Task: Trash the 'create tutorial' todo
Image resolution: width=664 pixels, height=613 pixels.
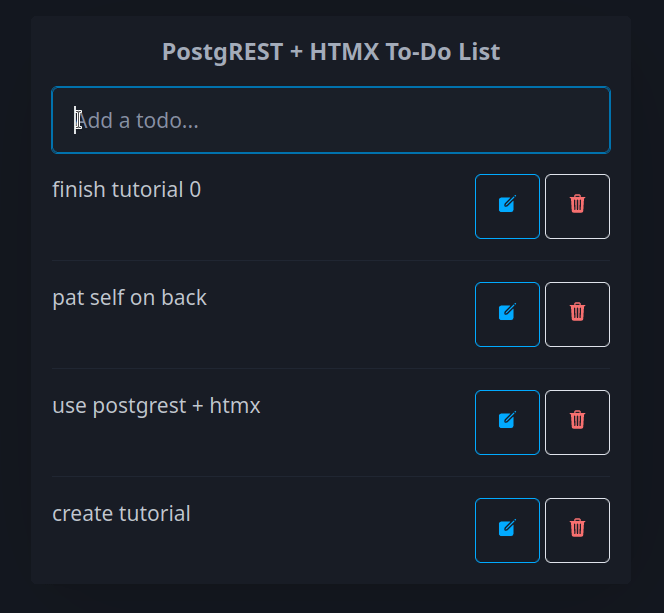Action: coord(577,530)
